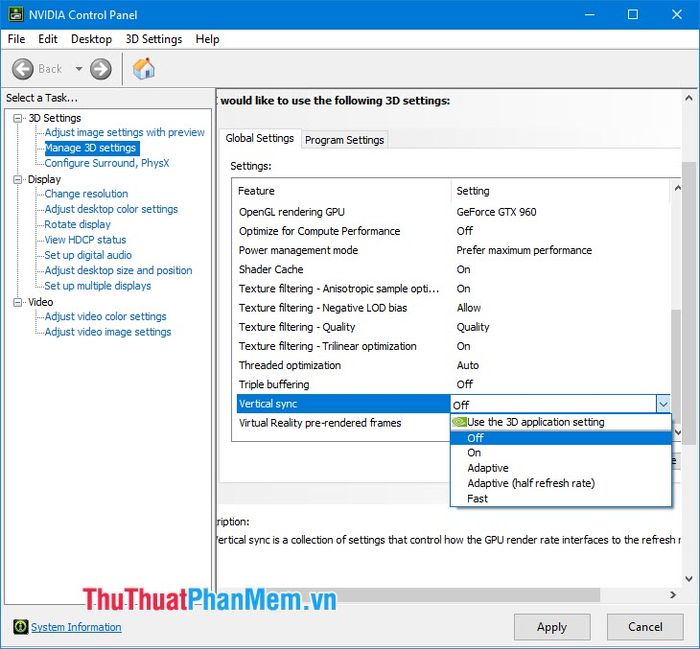
Task: Open the 3D Settings menu
Action: tap(154, 39)
